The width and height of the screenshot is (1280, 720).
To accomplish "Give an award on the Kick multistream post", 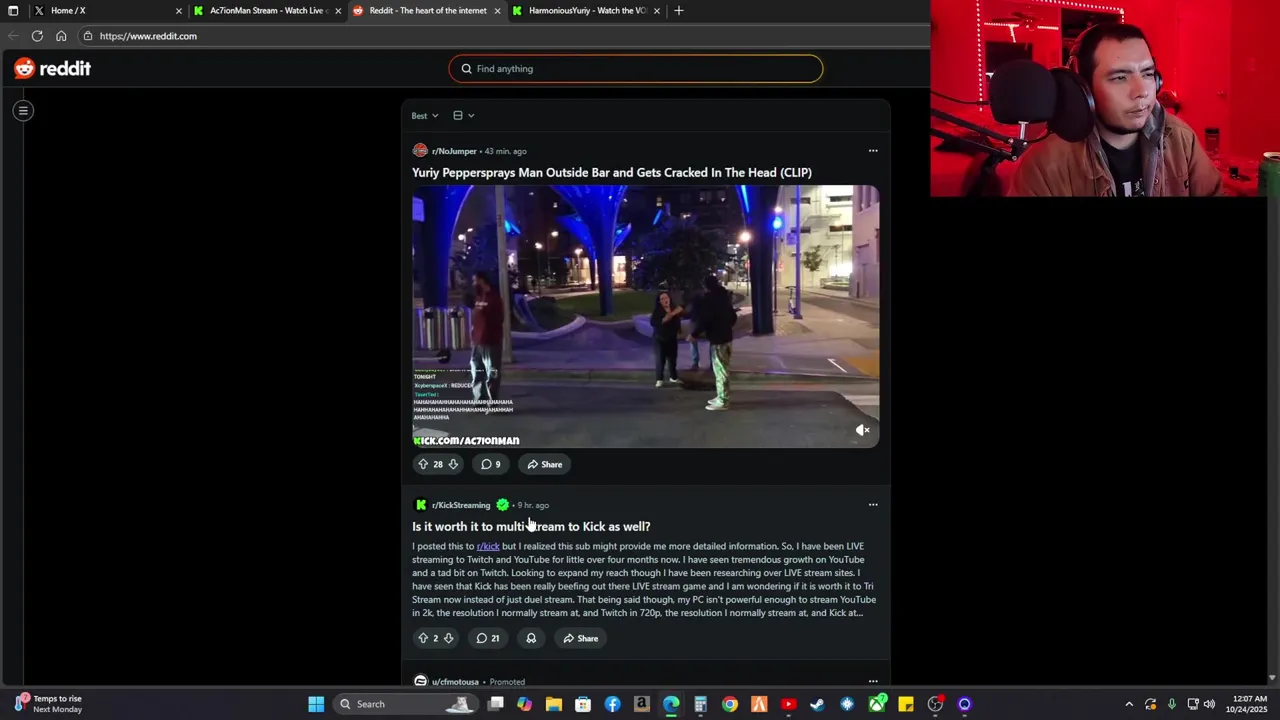I will [x=531, y=638].
